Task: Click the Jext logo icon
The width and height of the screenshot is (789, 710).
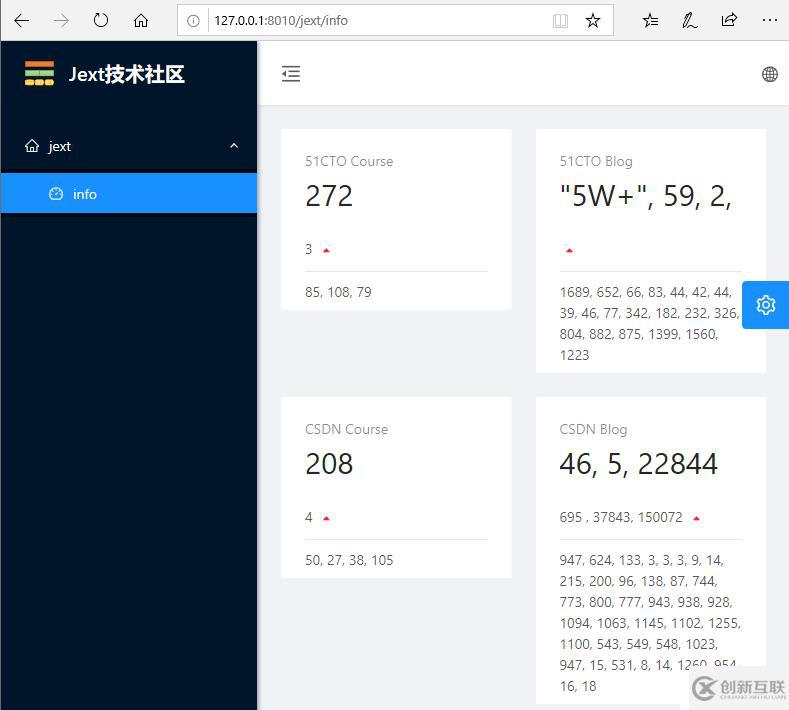Action: click(39, 73)
